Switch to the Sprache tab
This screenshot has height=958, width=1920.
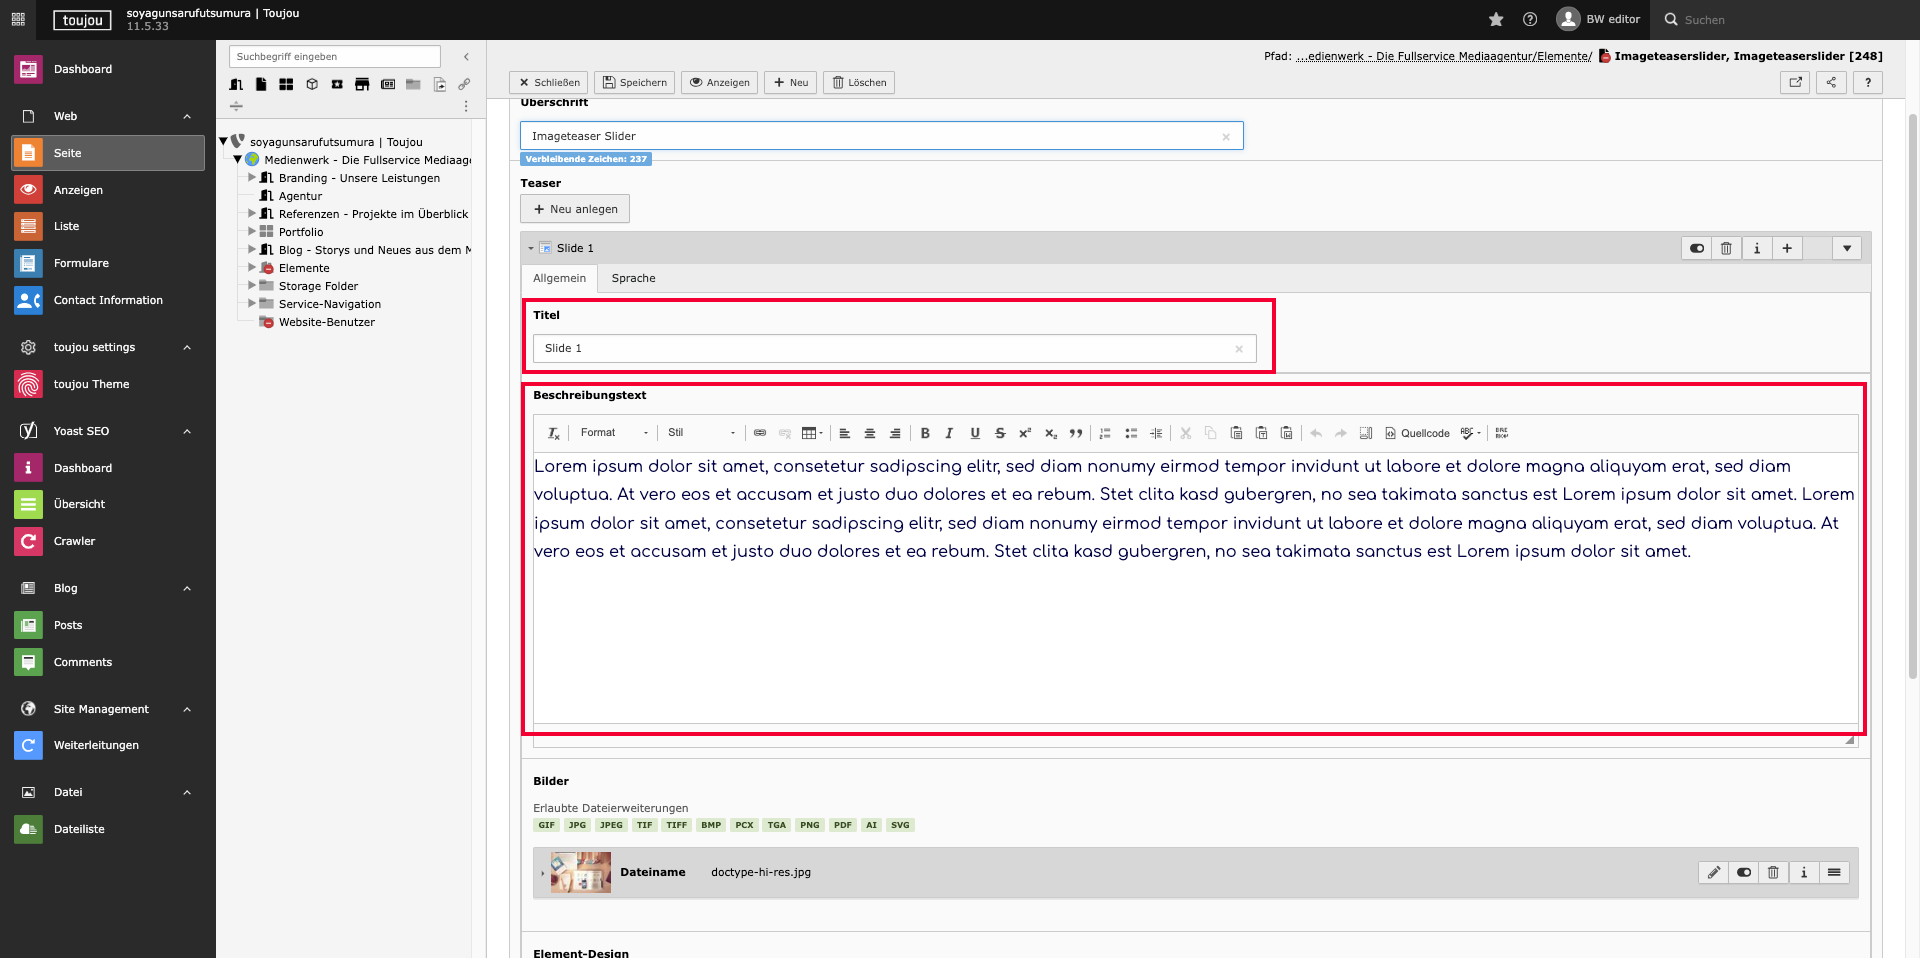coord(633,278)
